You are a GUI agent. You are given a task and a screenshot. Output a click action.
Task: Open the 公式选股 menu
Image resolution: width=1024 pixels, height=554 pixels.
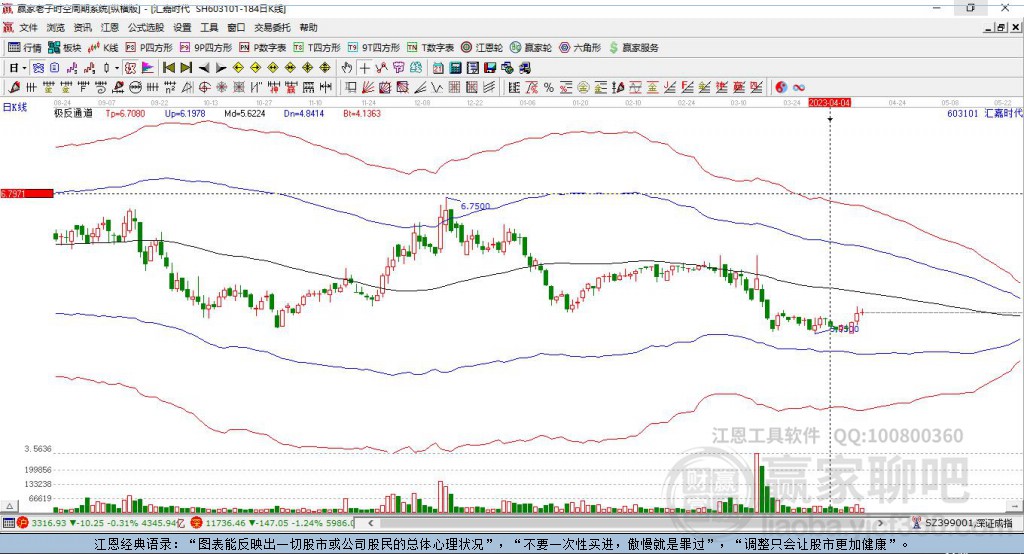146,27
